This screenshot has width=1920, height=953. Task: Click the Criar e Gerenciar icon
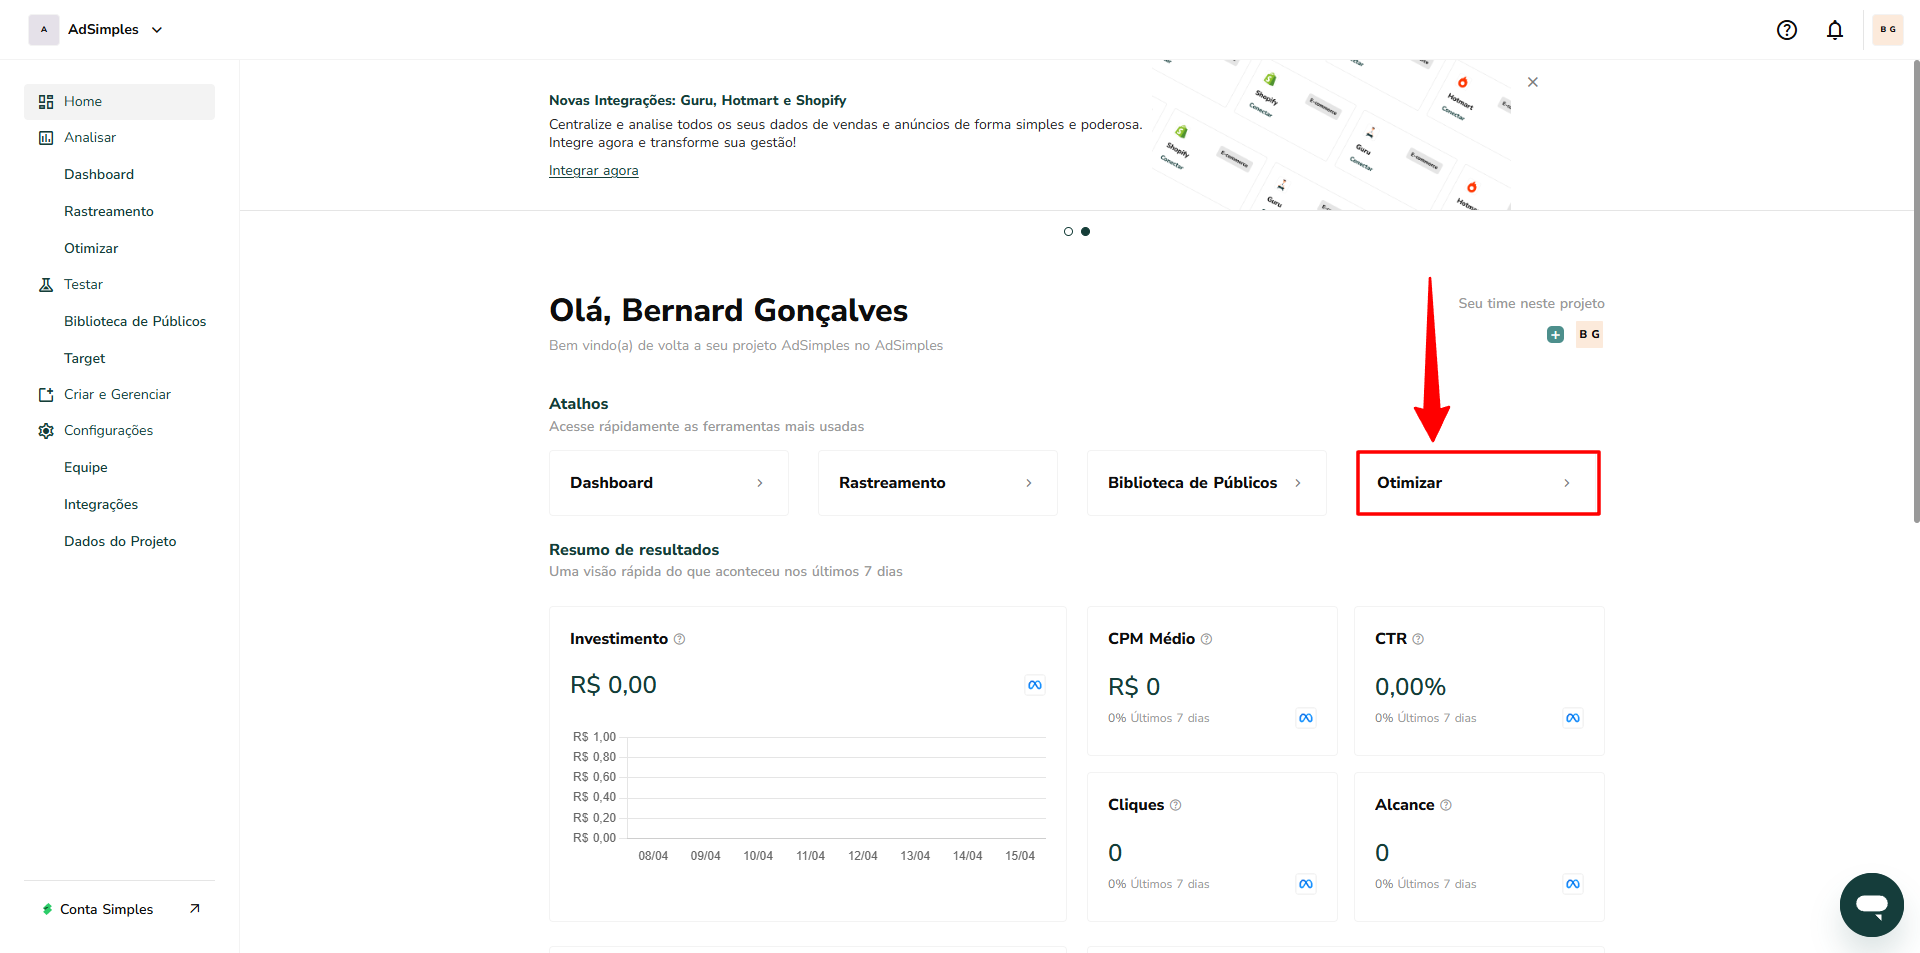pyautogui.click(x=46, y=395)
